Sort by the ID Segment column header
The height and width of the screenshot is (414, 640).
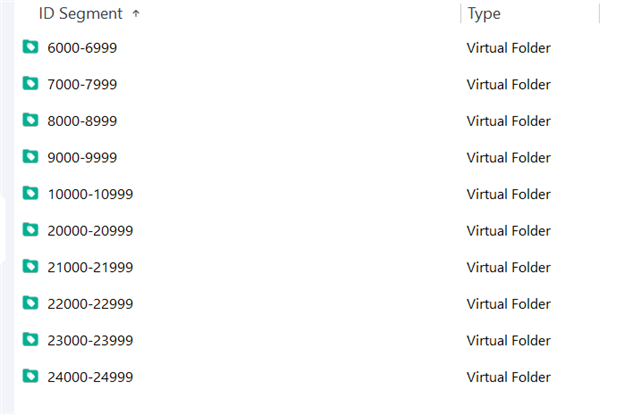80,14
